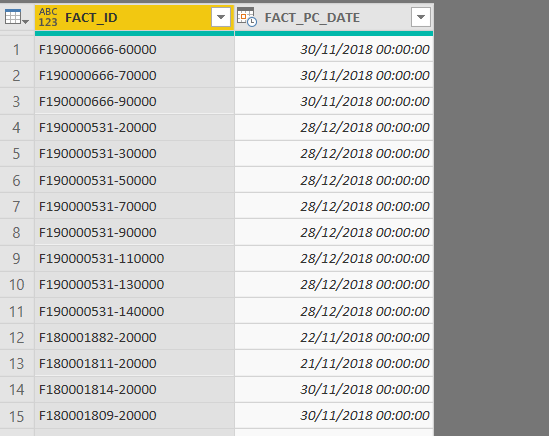Select cell F190000531-70000
The width and height of the screenshot is (549, 436).
coord(134,206)
